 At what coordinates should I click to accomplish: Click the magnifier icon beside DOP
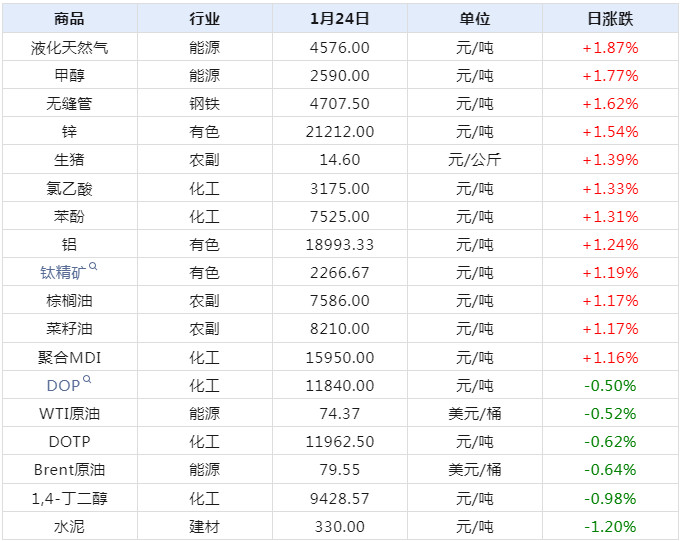87,380
